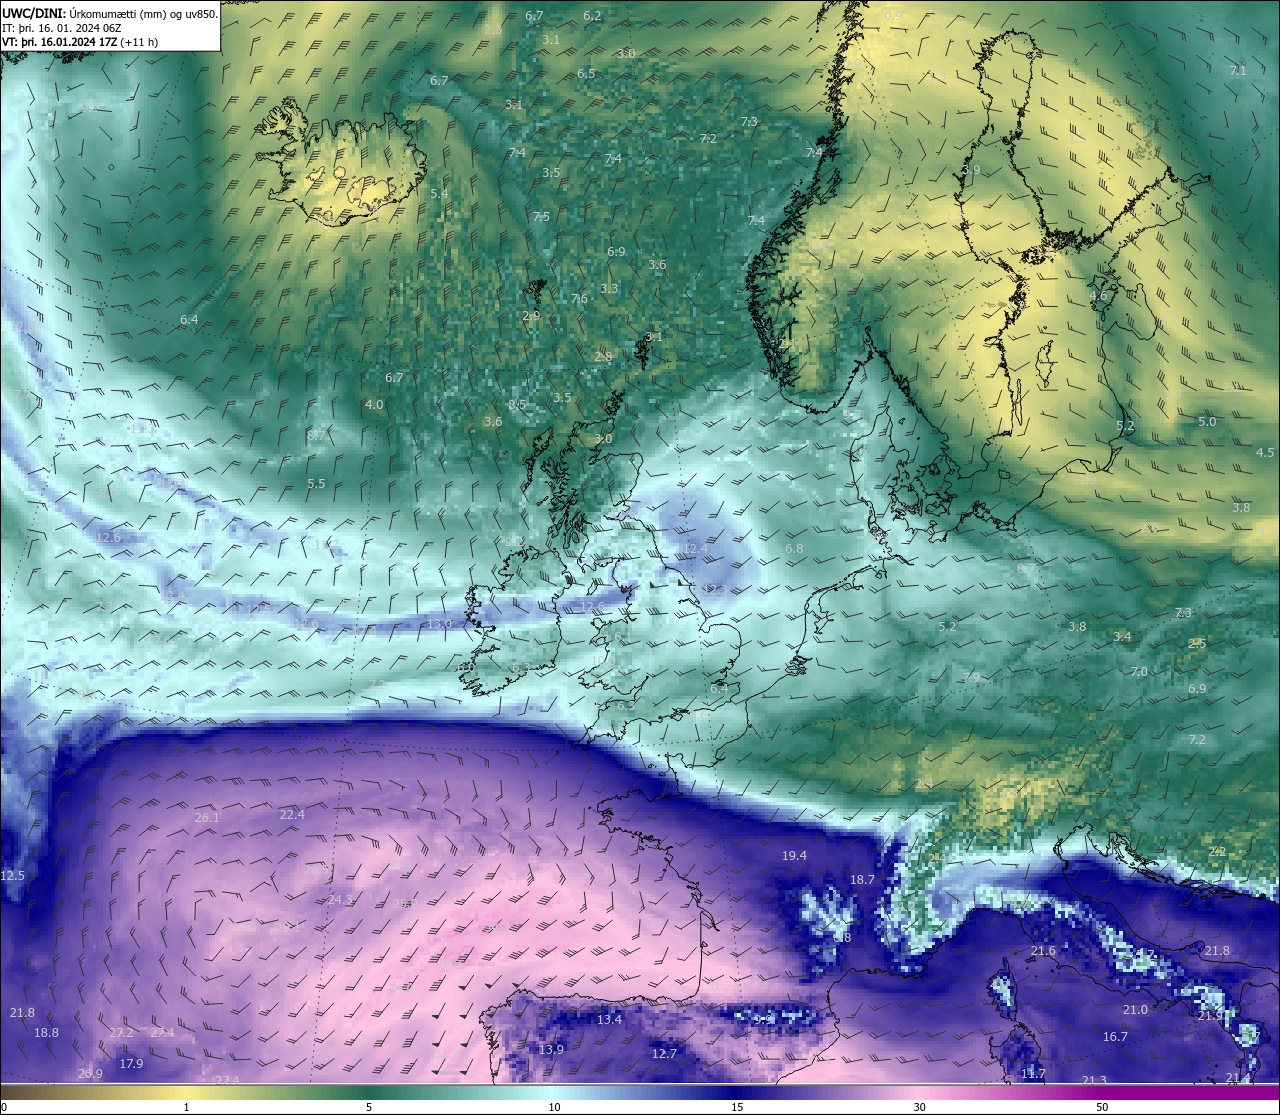
Task: Click the 5.5 value label
Action: (316, 483)
